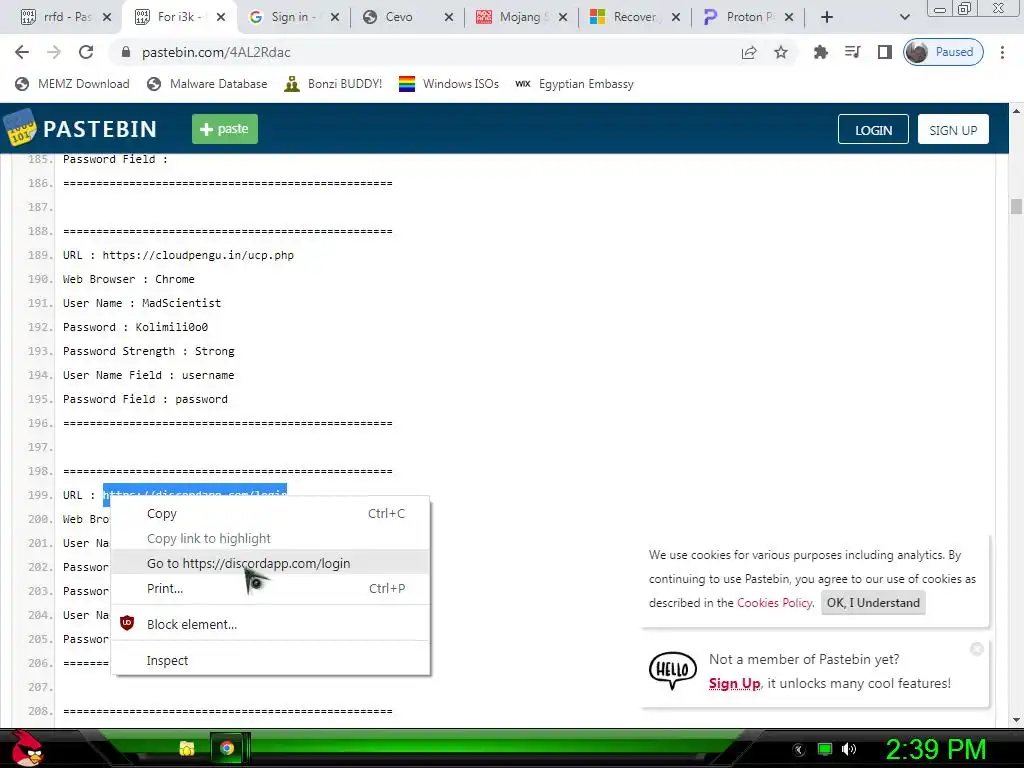
Task: Go back with the browser back arrow
Action: (22, 52)
